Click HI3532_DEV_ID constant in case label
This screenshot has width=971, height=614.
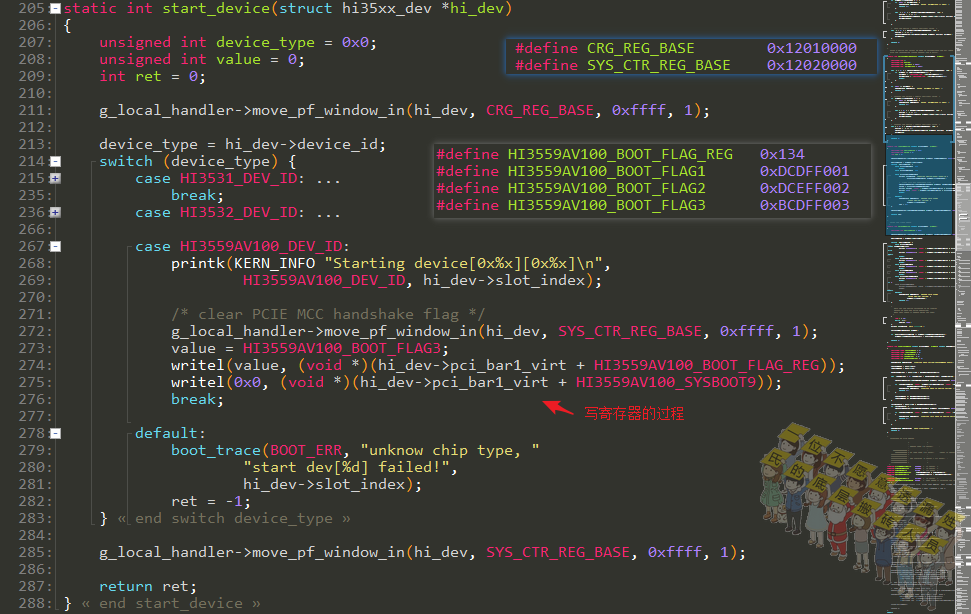click(238, 212)
